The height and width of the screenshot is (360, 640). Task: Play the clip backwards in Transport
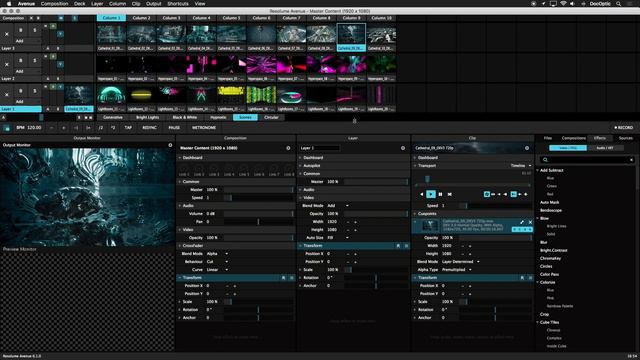click(422, 194)
